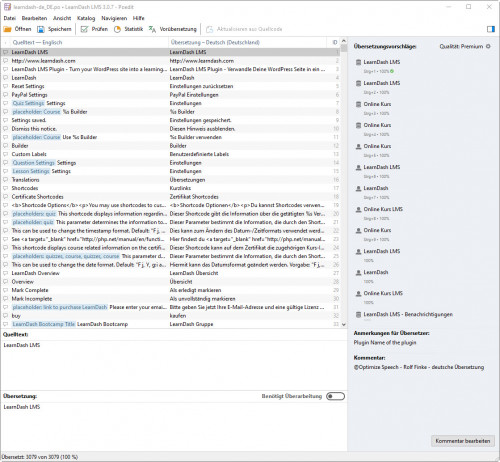
Task: Open the Bearbeiten menu
Action: 34,18
